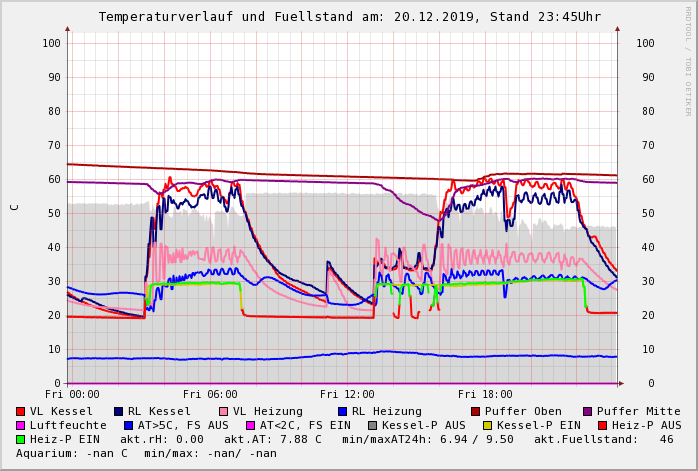The height and width of the screenshot is (471, 698).
Task: Click the red VL Kessel legend swatch
Action: tap(21, 411)
